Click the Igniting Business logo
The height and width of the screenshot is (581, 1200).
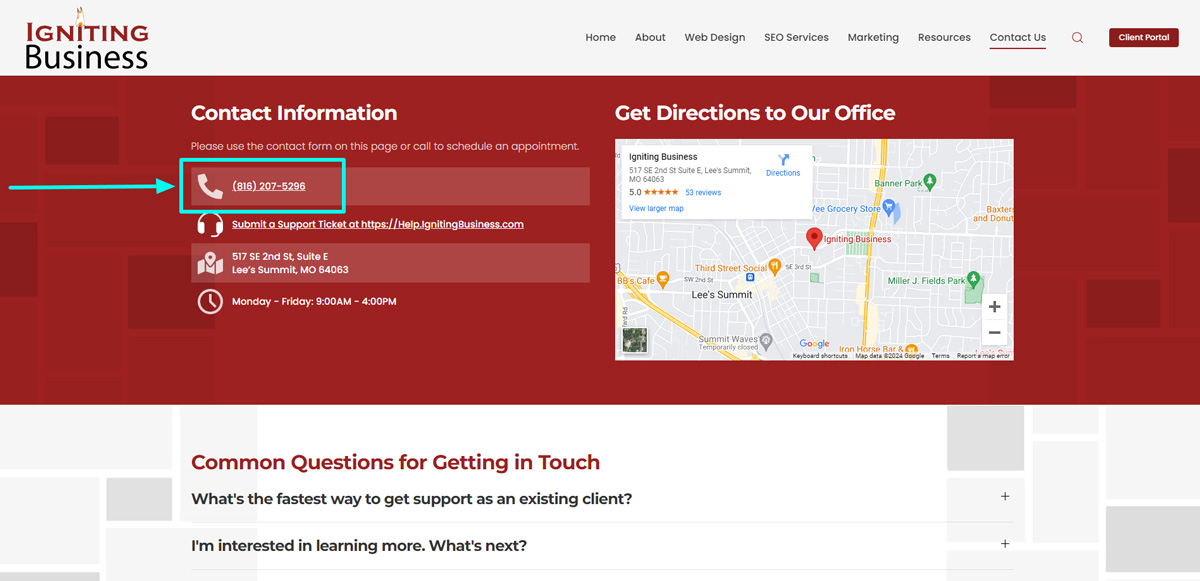[87, 38]
